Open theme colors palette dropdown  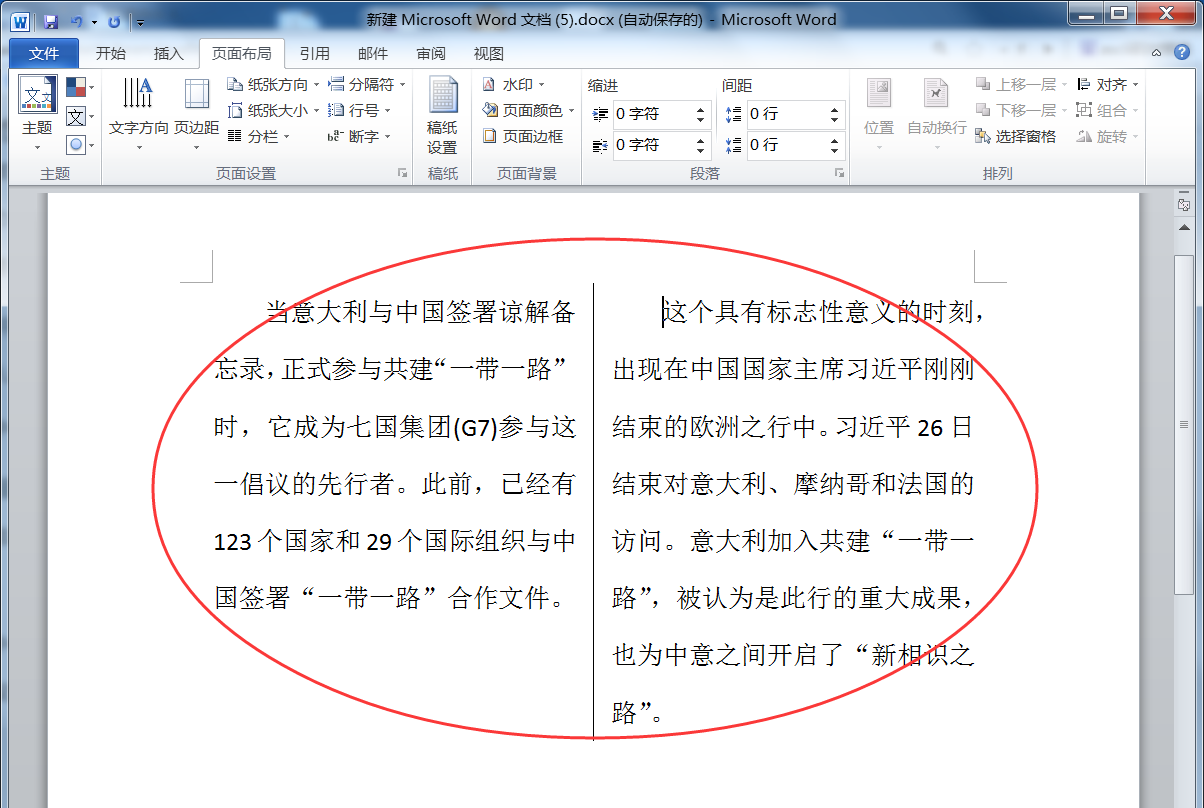pos(80,88)
